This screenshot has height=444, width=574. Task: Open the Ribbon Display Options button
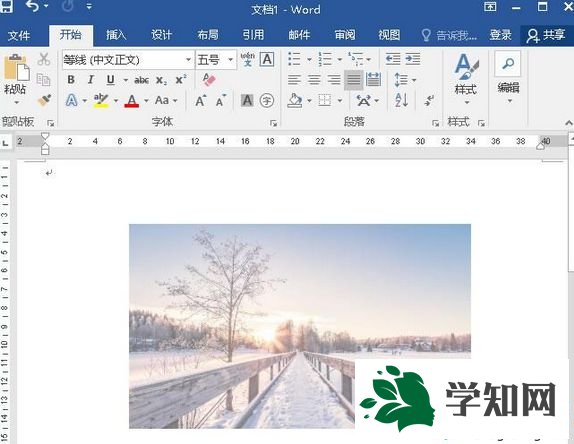490,6
